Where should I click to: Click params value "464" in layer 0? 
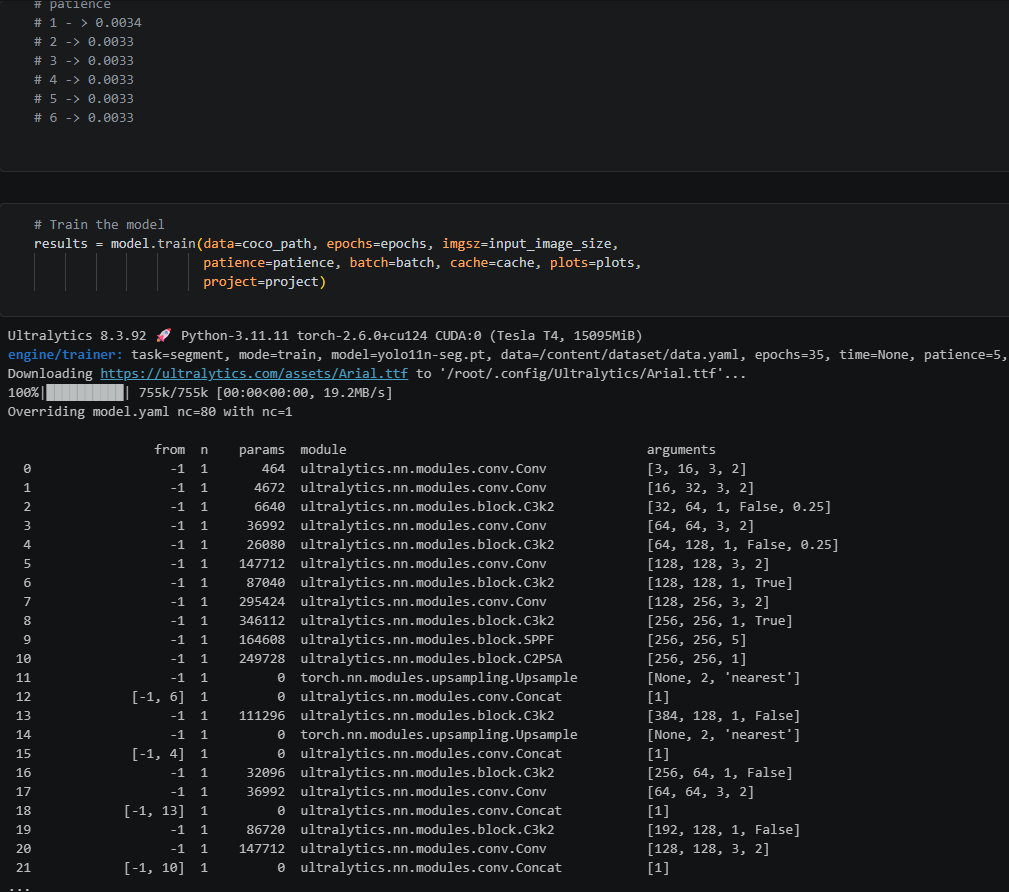pyautogui.click(x=273, y=469)
